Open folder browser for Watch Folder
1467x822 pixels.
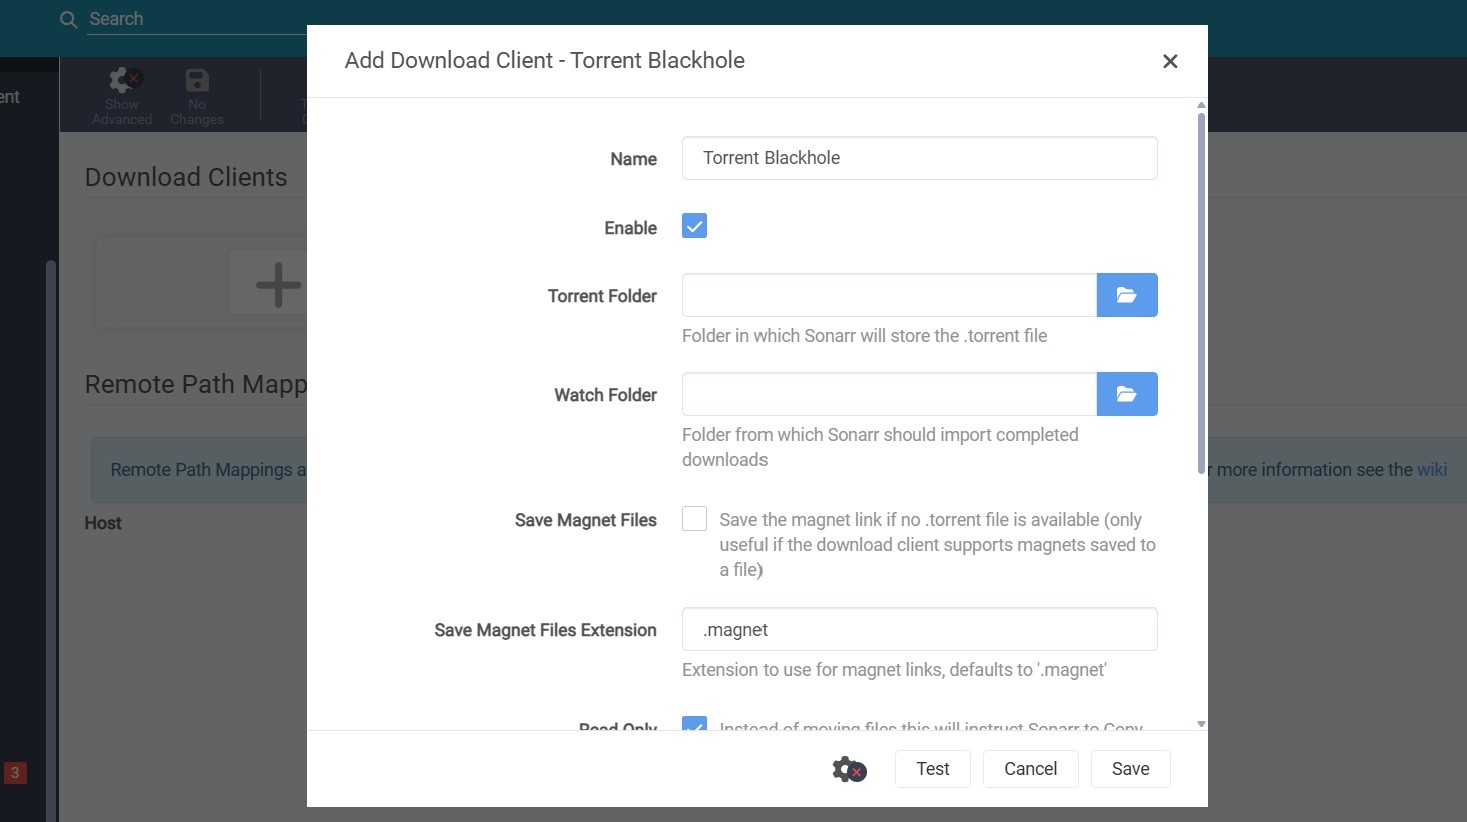[1127, 394]
